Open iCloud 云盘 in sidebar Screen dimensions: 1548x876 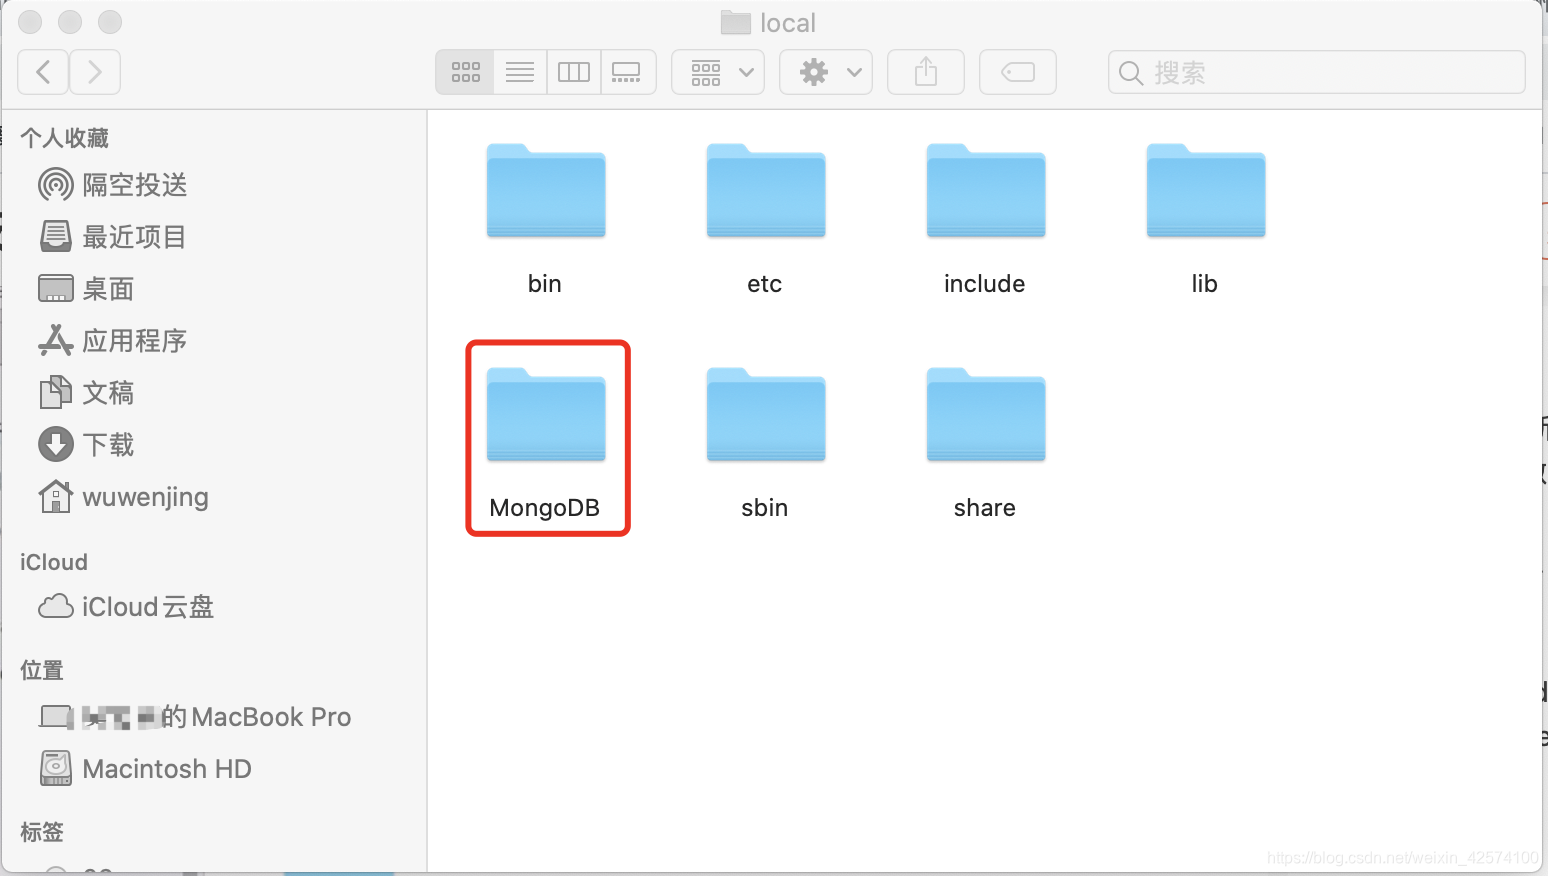click(126, 607)
